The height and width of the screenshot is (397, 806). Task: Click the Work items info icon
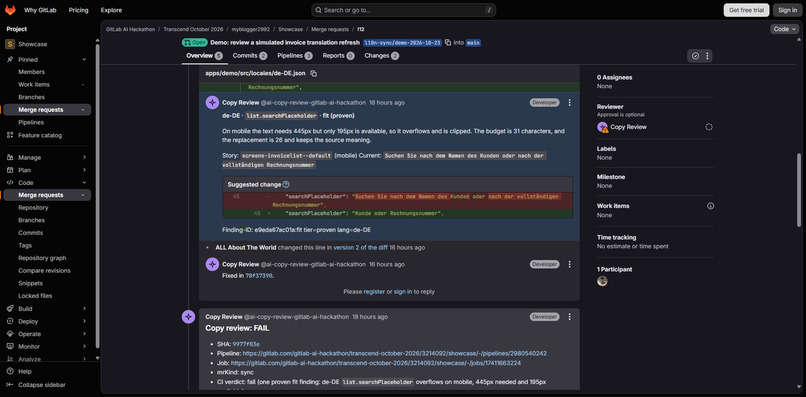[x=710, y=206]
